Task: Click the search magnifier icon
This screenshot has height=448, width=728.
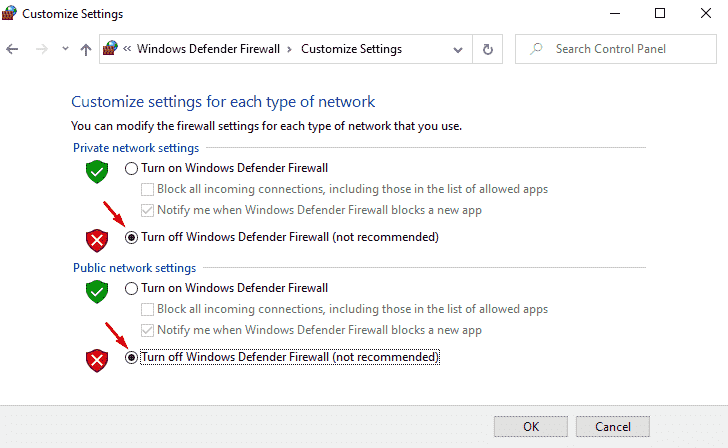Action: tap(536, 49)
